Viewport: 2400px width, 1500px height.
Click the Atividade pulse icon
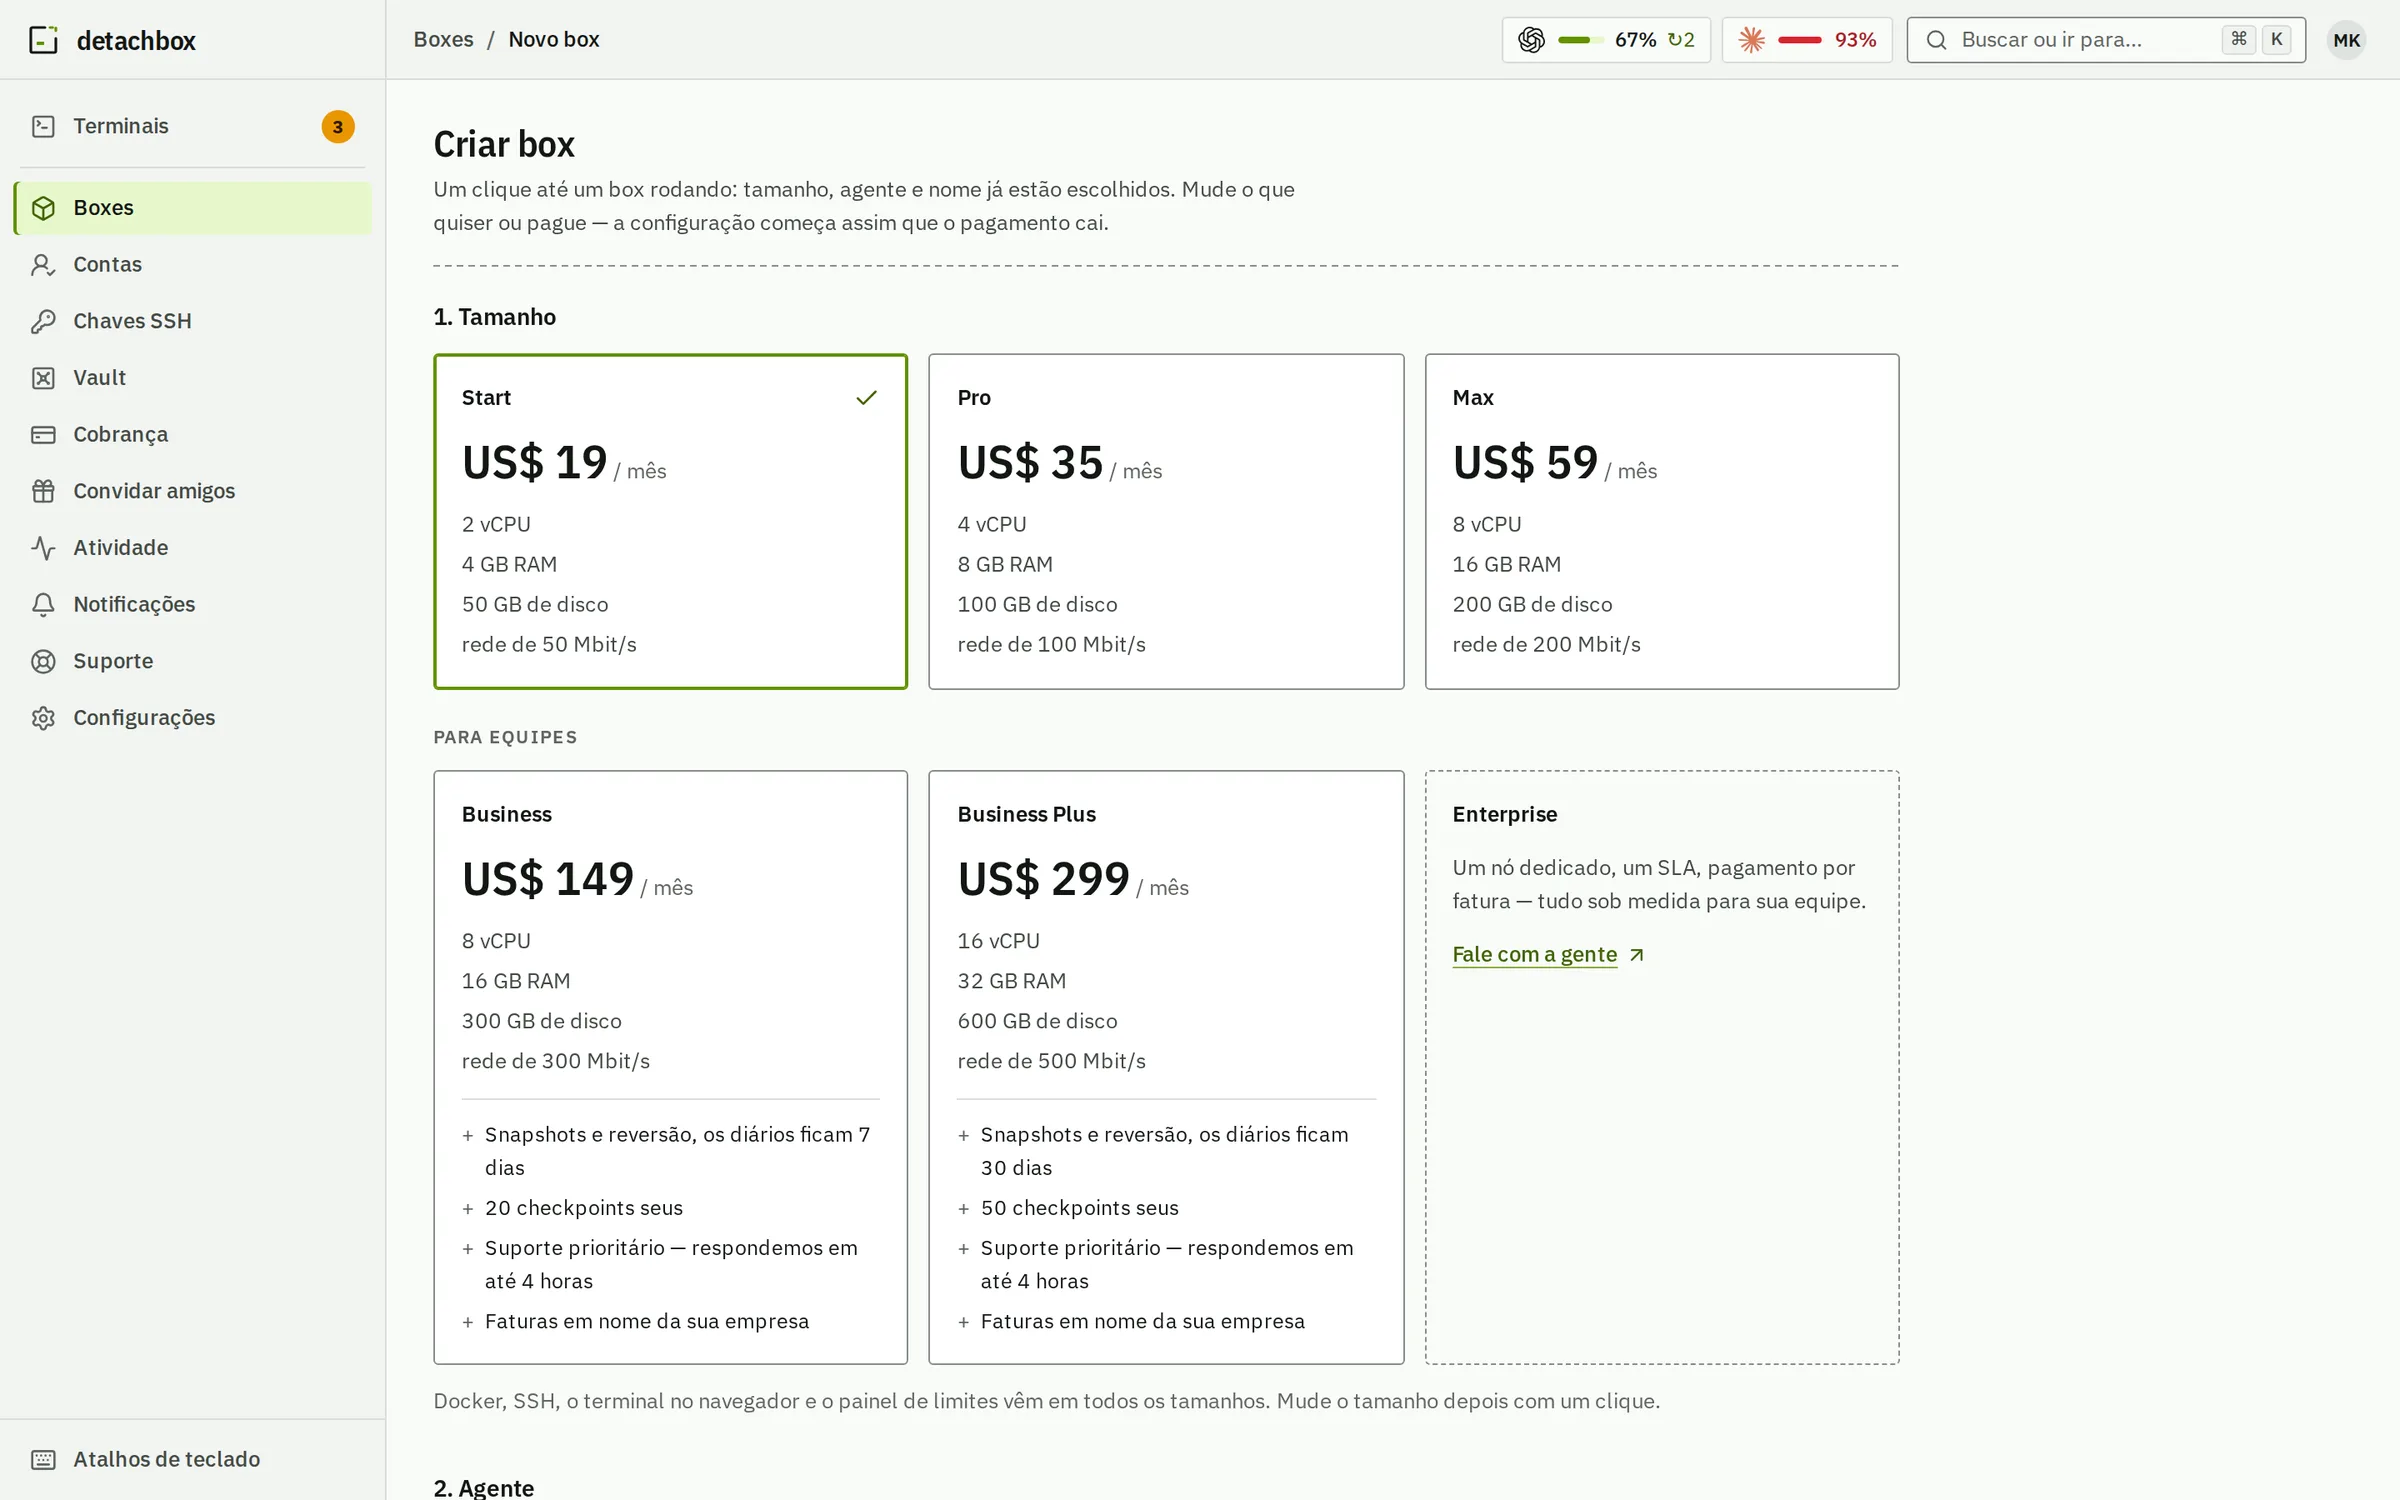43,548
